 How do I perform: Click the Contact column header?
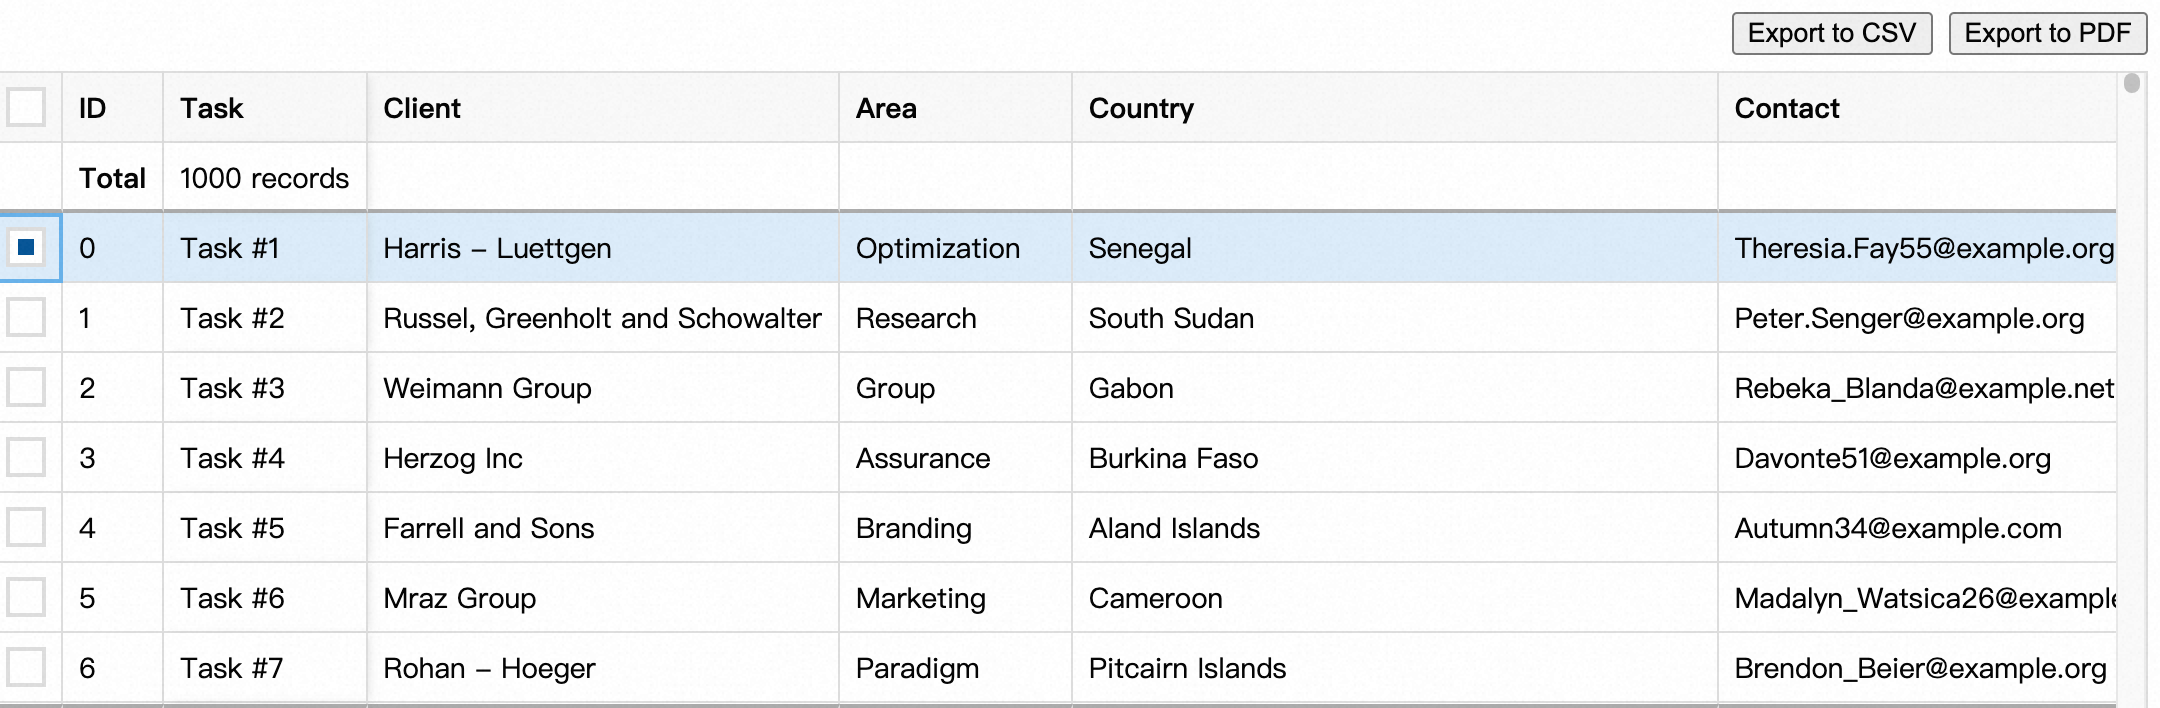[x=1787, y=108]
